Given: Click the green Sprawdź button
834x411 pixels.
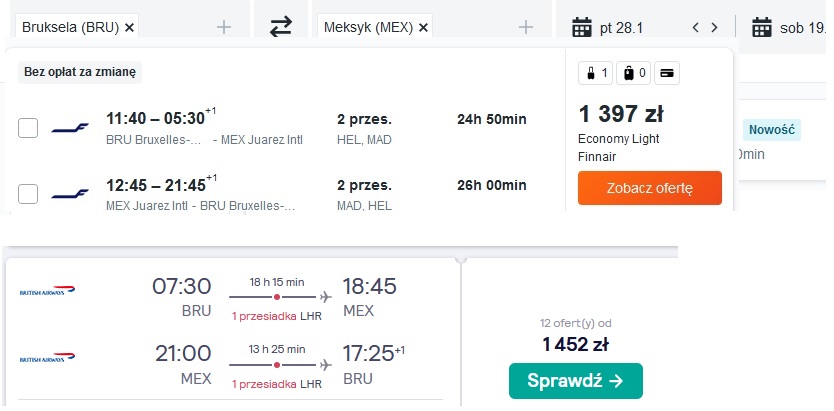Looking at the screenshot, I should pyautogui.click(x=576, y=381).
